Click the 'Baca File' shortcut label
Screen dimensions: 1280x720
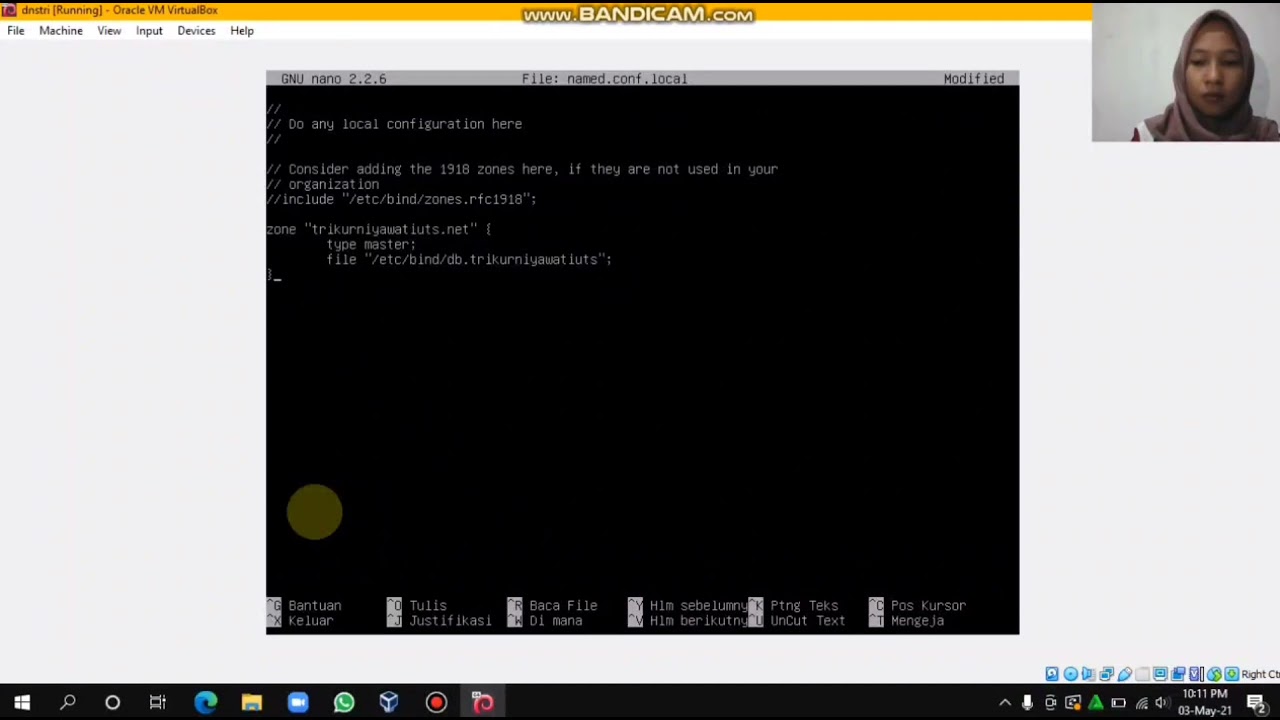click(563, 606)
